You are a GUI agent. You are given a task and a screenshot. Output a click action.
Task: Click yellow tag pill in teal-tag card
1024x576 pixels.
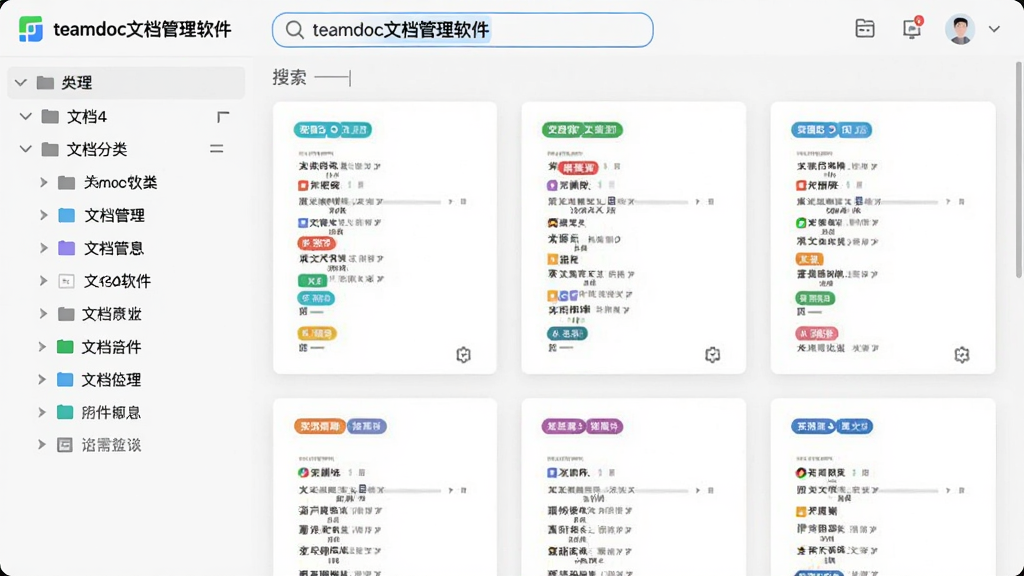pos(317,333)
